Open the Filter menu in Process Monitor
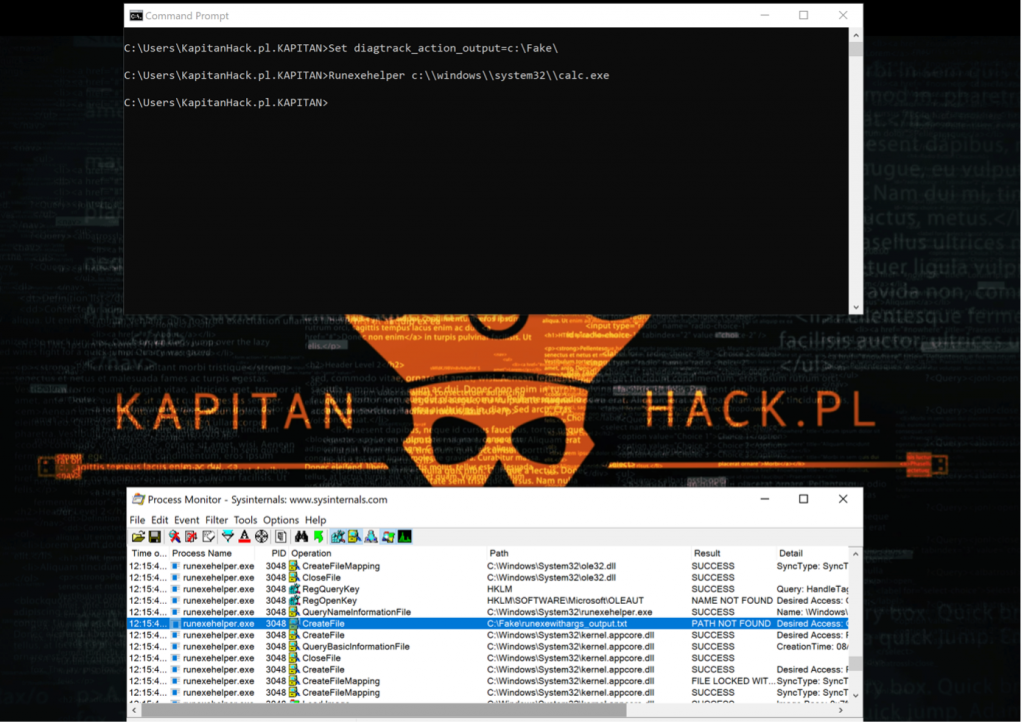The image size is (1024, 724). coord(216,520)
